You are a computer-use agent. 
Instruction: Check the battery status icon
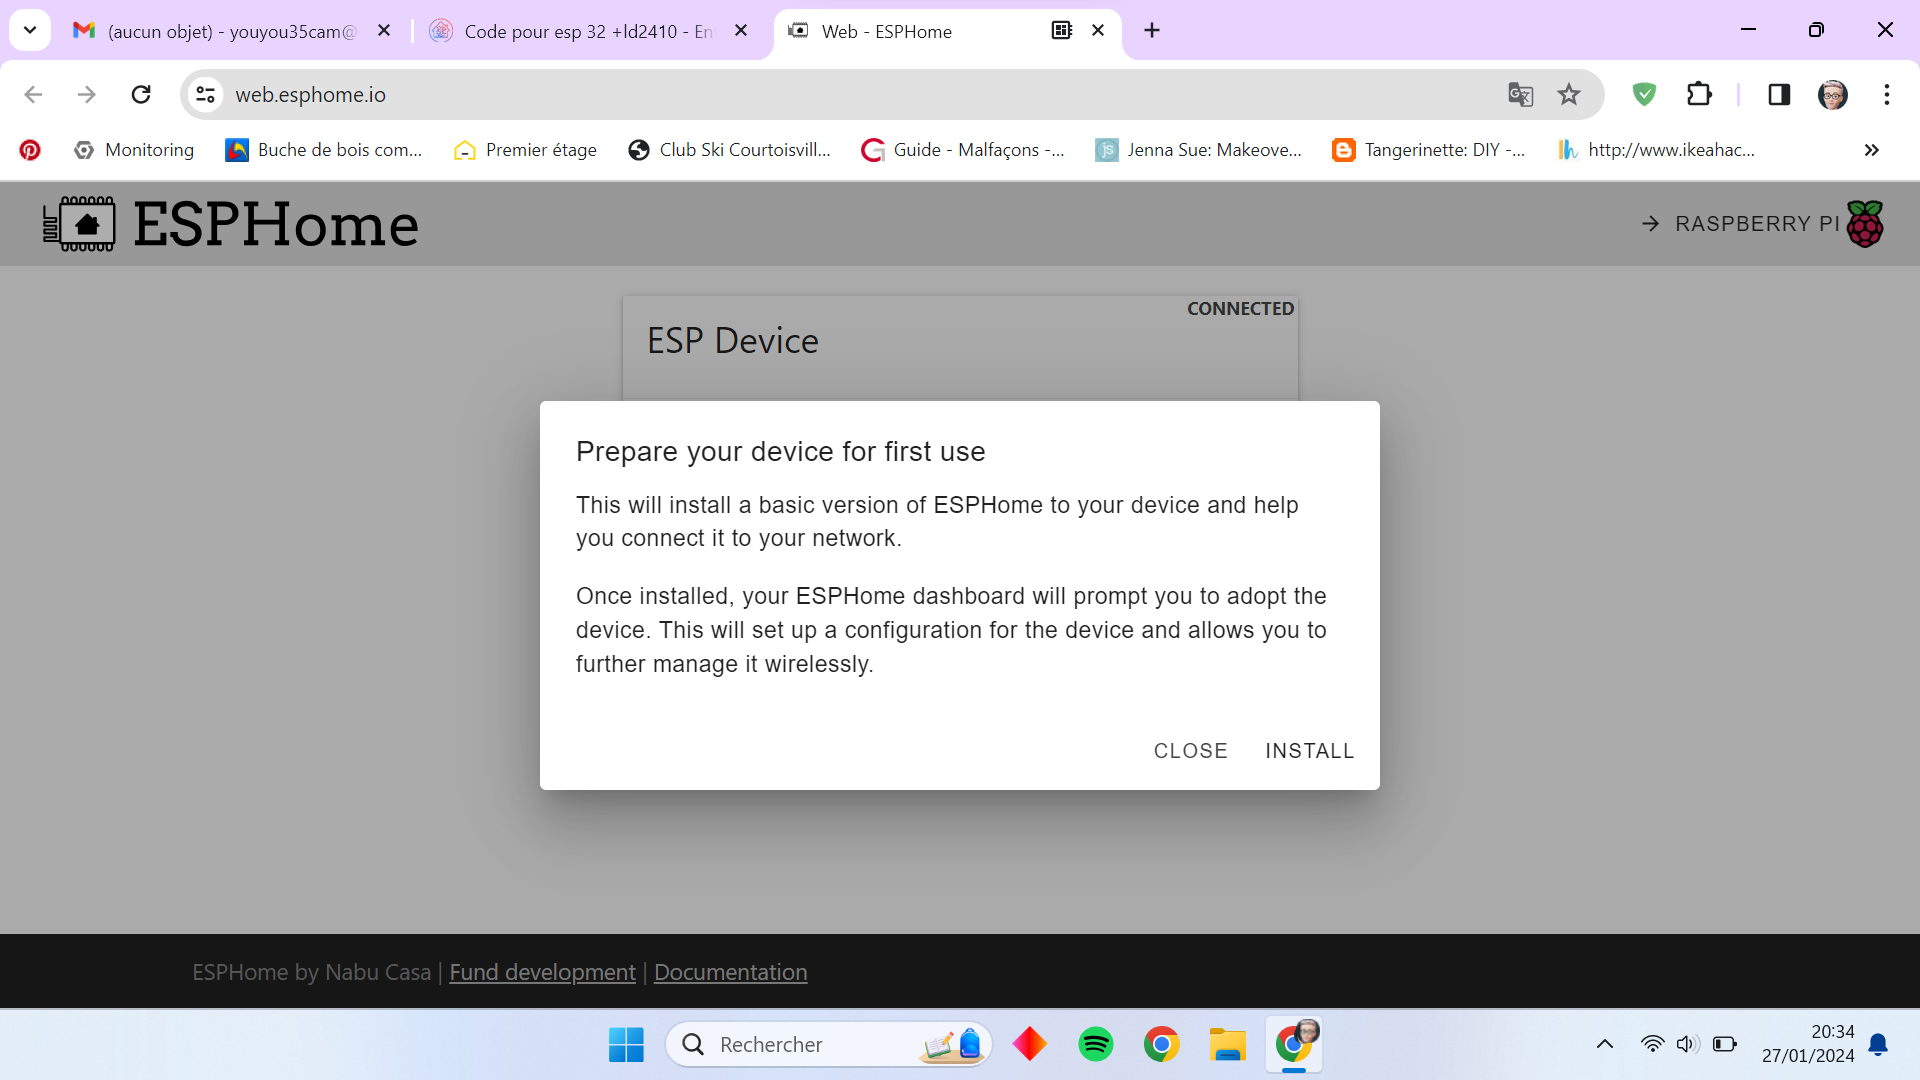click(1724, 1045)
